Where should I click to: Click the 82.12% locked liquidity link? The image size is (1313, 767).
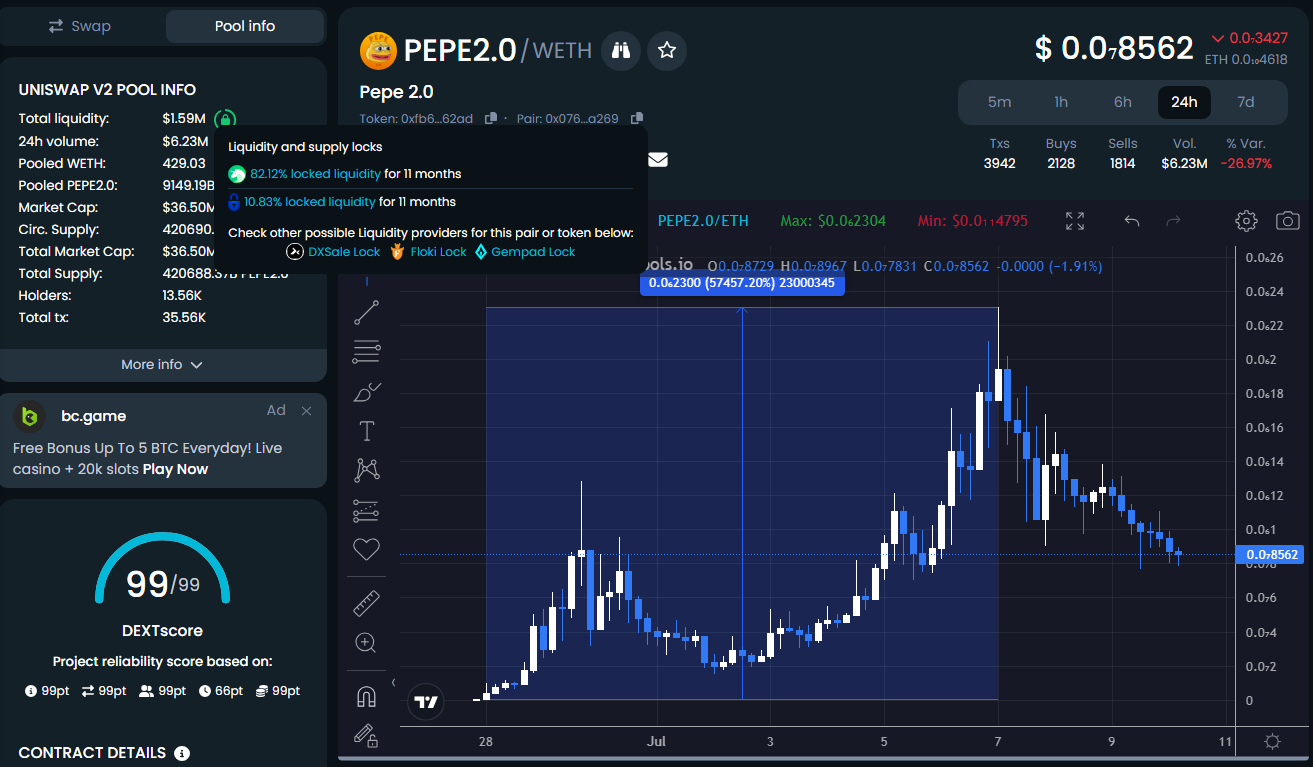point(315,174)
